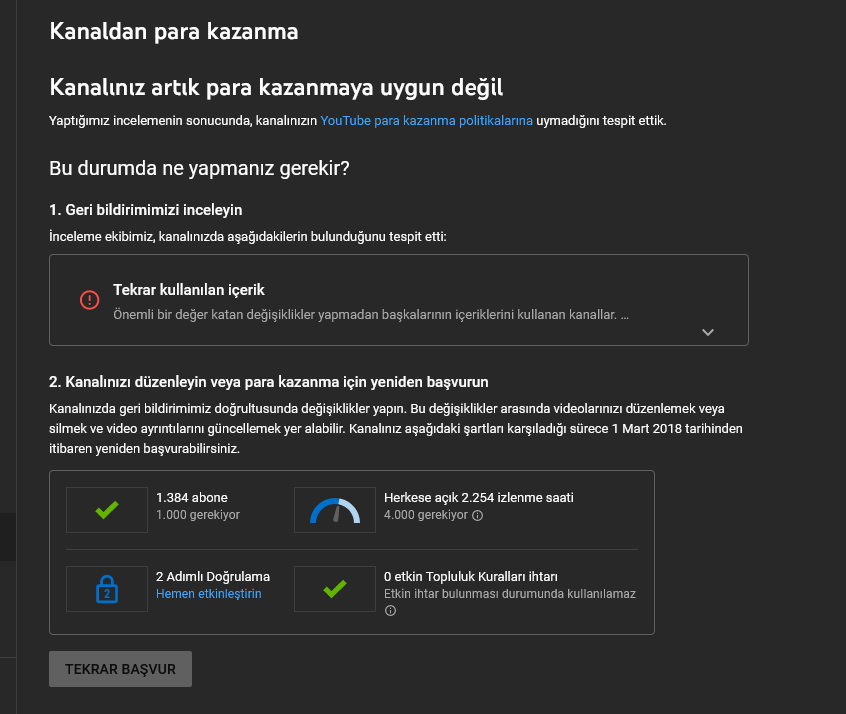846x714 pixels.
Task: Click the 1.384 abone text
Action: pos(192,498)
